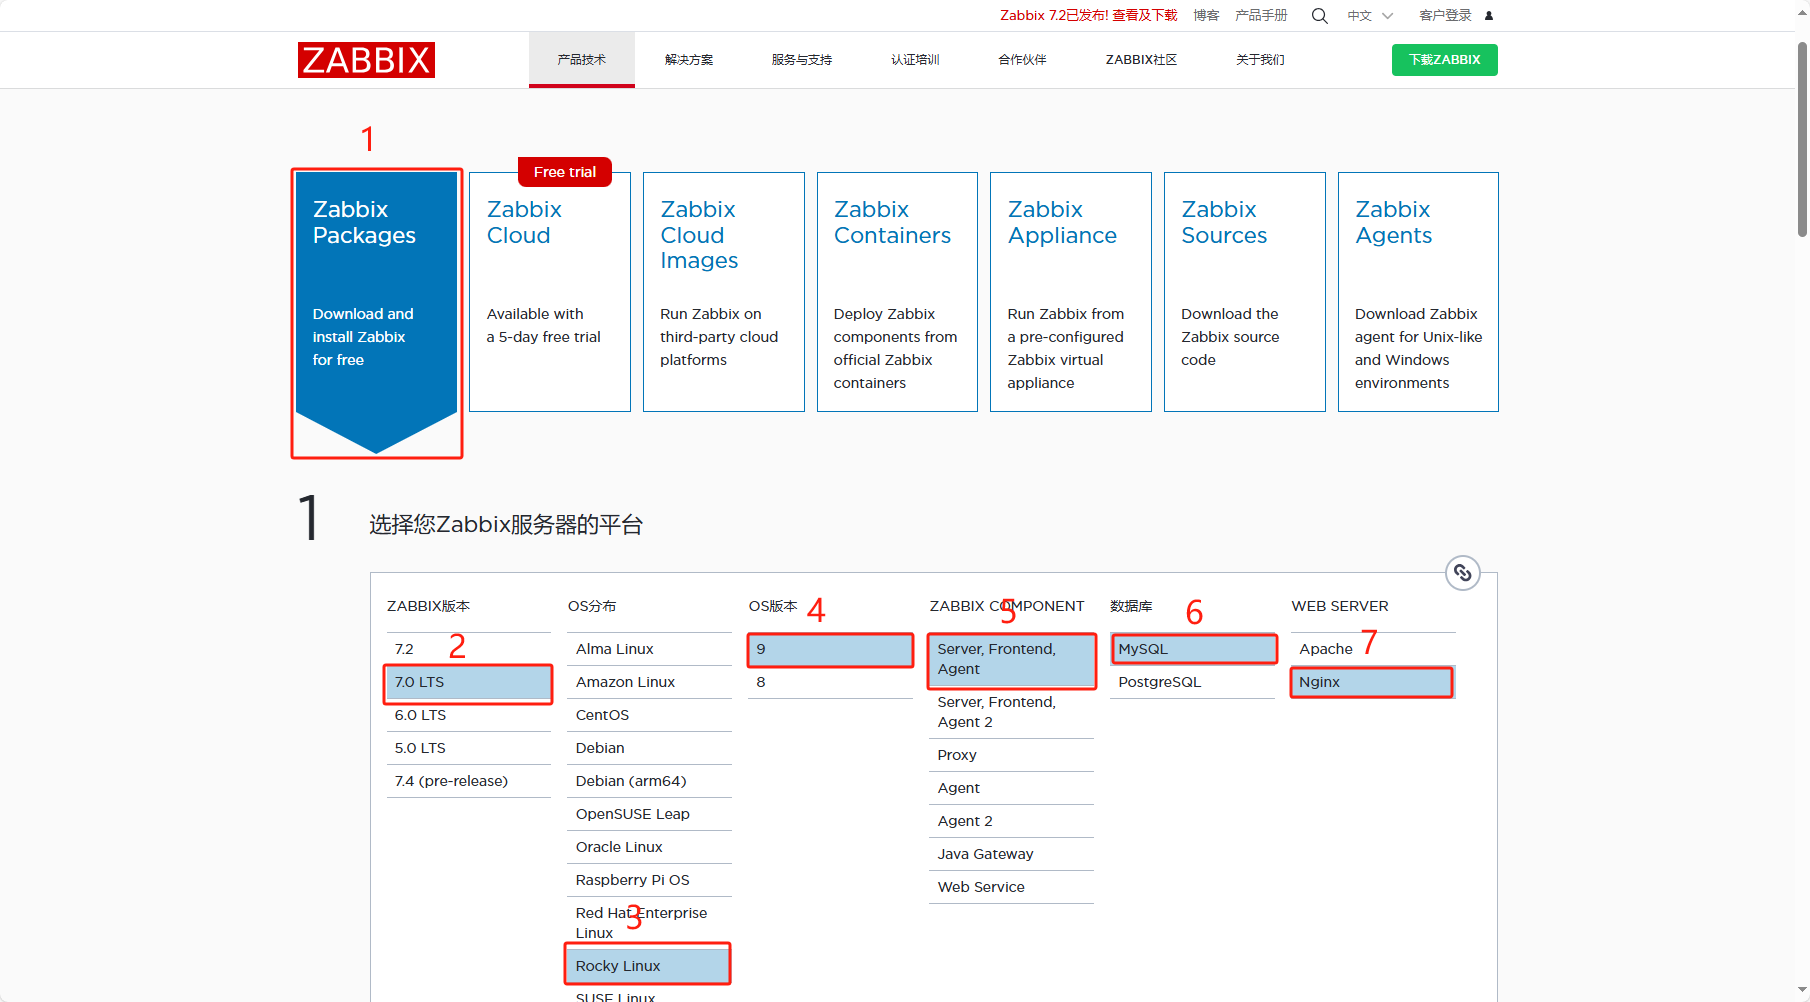This screenshot has height=1002, width=1810.
Task: Pick the Server, Frontend, Agent 2 component
Action: pos(1012,712)
